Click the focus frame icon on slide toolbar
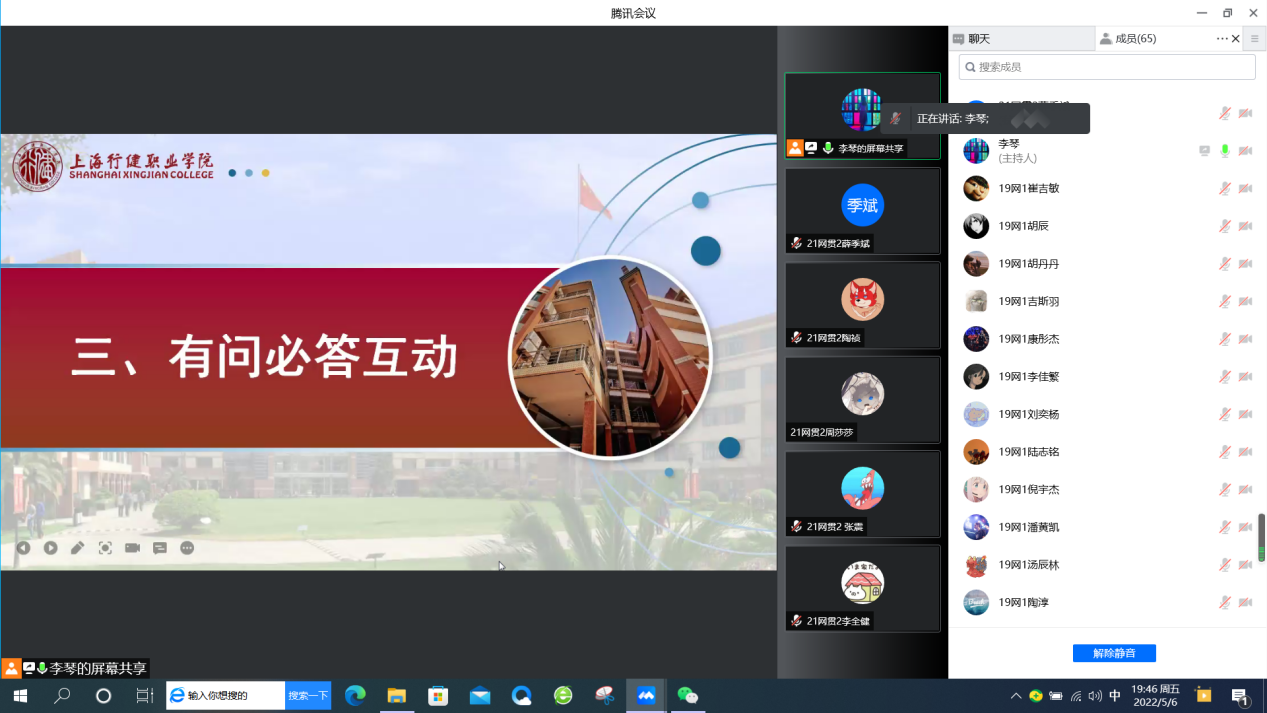The height and width of the screenshot is (713, 1267). pyautogui.click(x=105, y=548)
